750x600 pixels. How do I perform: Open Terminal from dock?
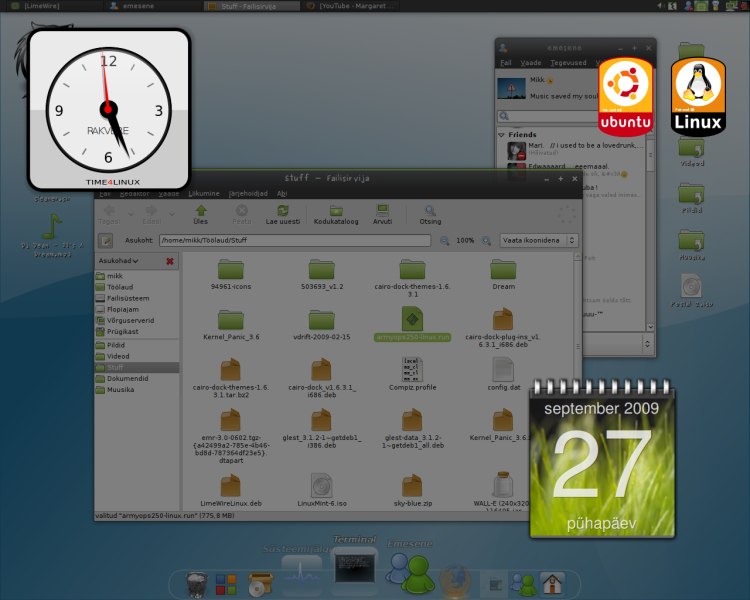click(x=354, y=568)
